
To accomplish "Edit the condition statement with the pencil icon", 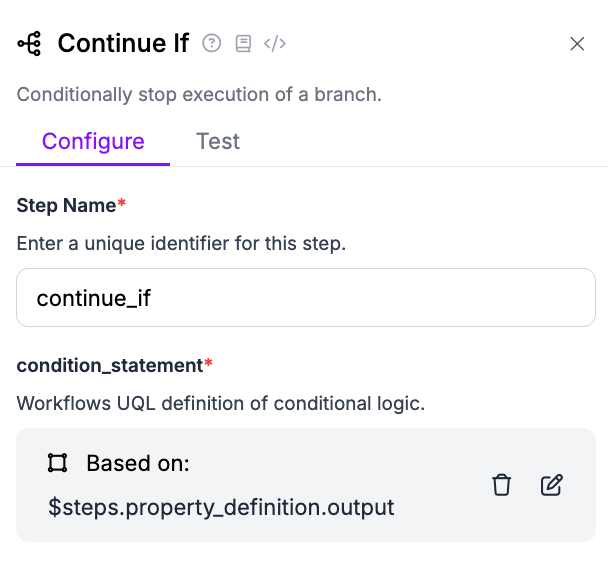I will [x=551, y=485].
